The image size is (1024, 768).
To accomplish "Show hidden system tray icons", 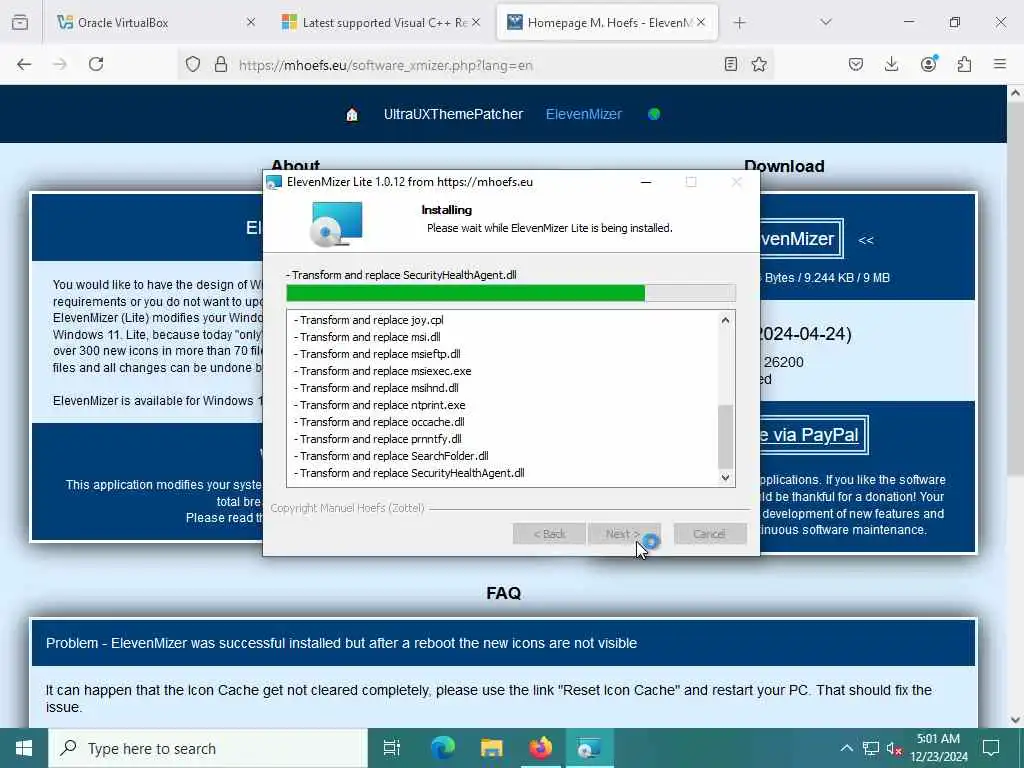I will [846, 748].
